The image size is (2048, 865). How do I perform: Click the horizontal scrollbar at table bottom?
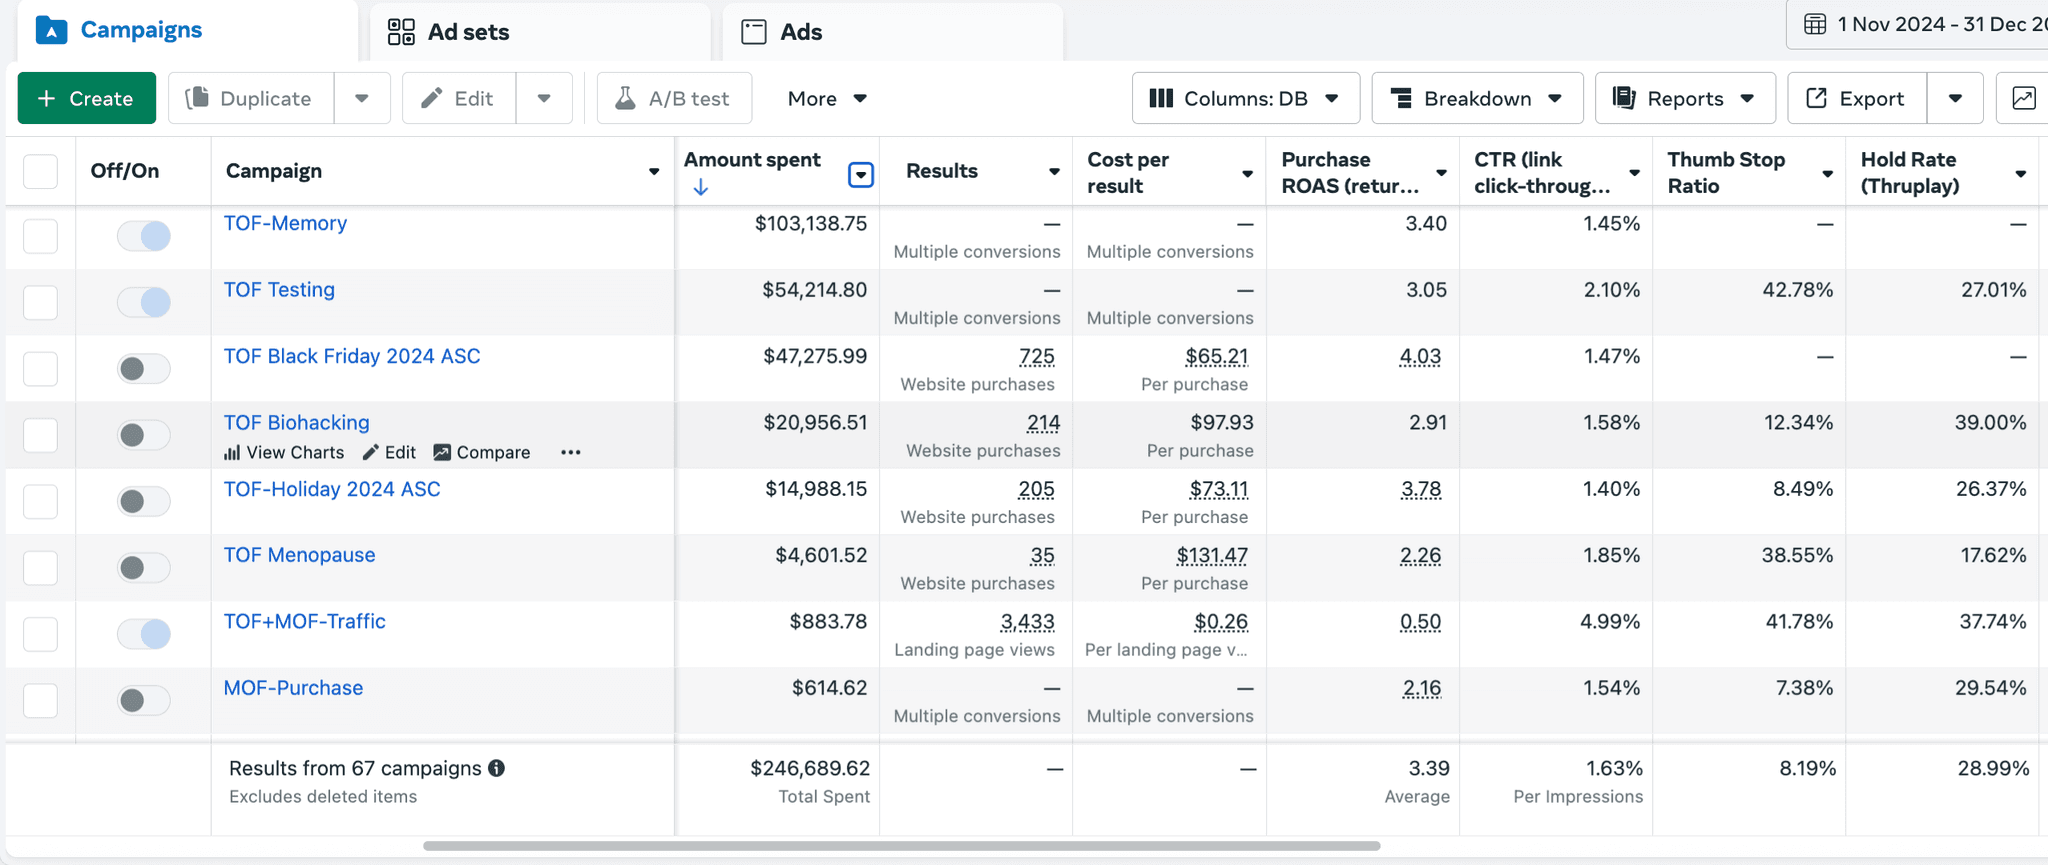901,846
